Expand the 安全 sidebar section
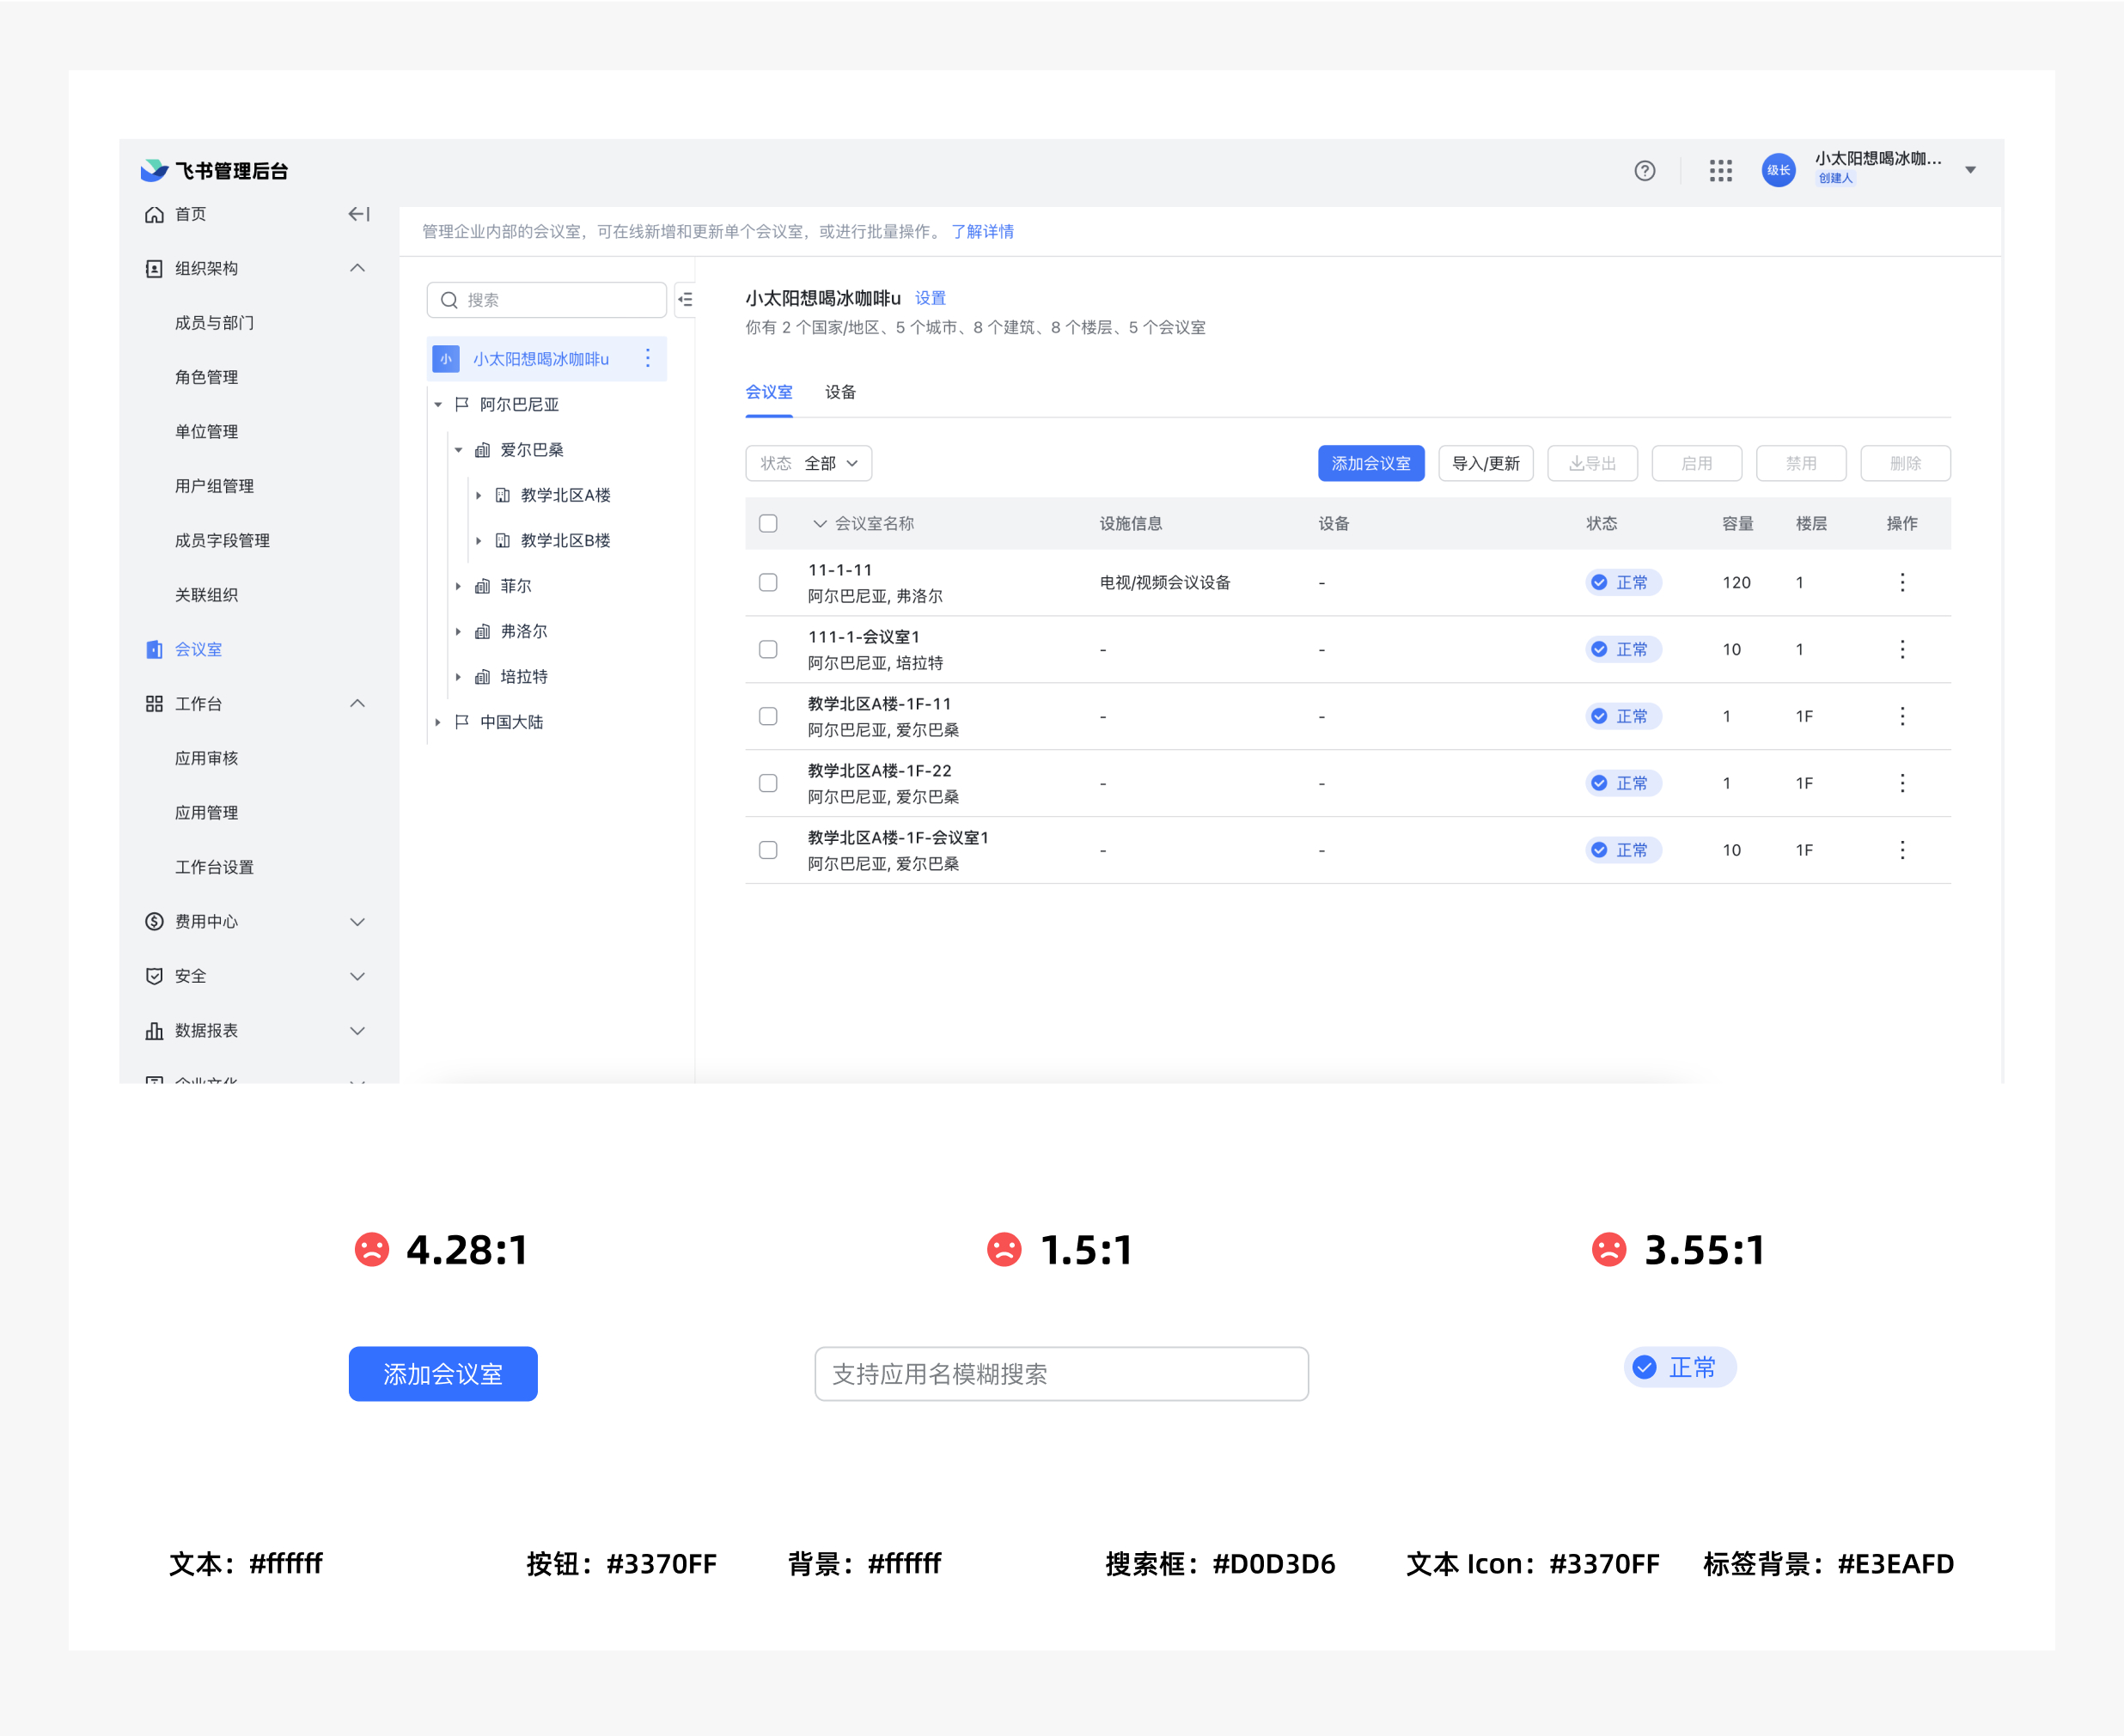This screenshot has height=1736, width=2124. click(x=357, y=976)
